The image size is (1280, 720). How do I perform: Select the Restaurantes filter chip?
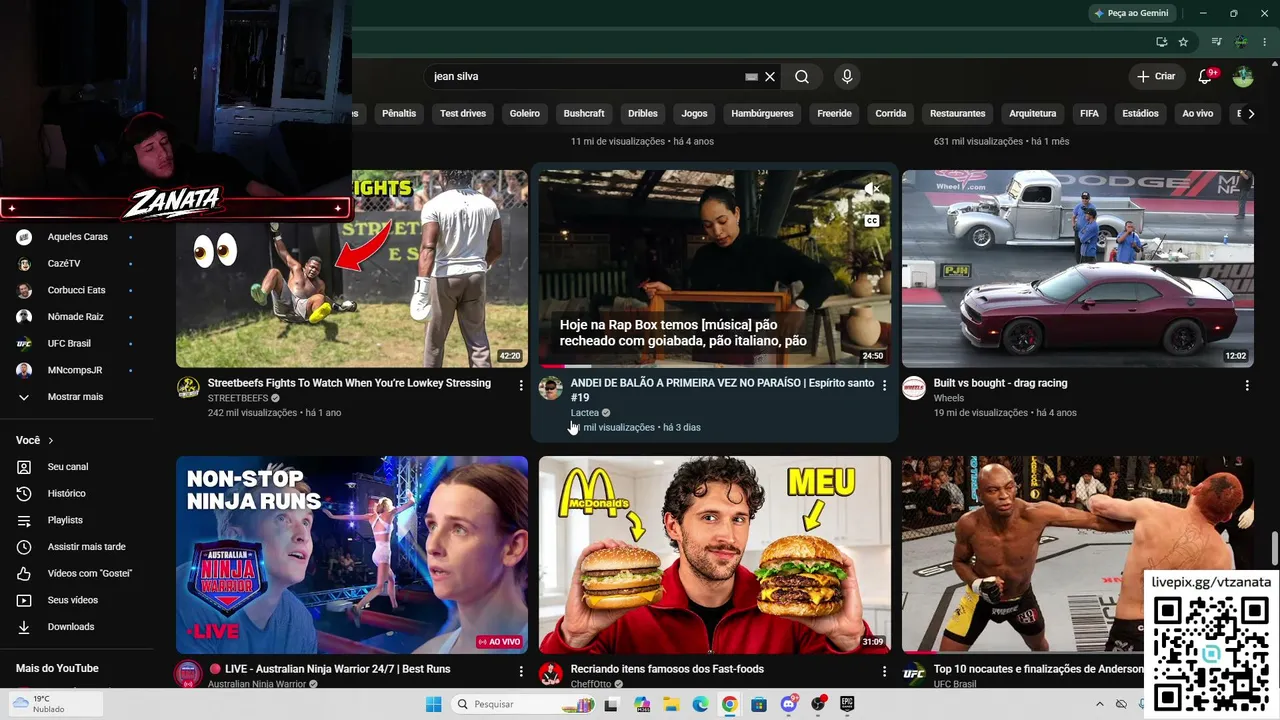pos(958,114)
